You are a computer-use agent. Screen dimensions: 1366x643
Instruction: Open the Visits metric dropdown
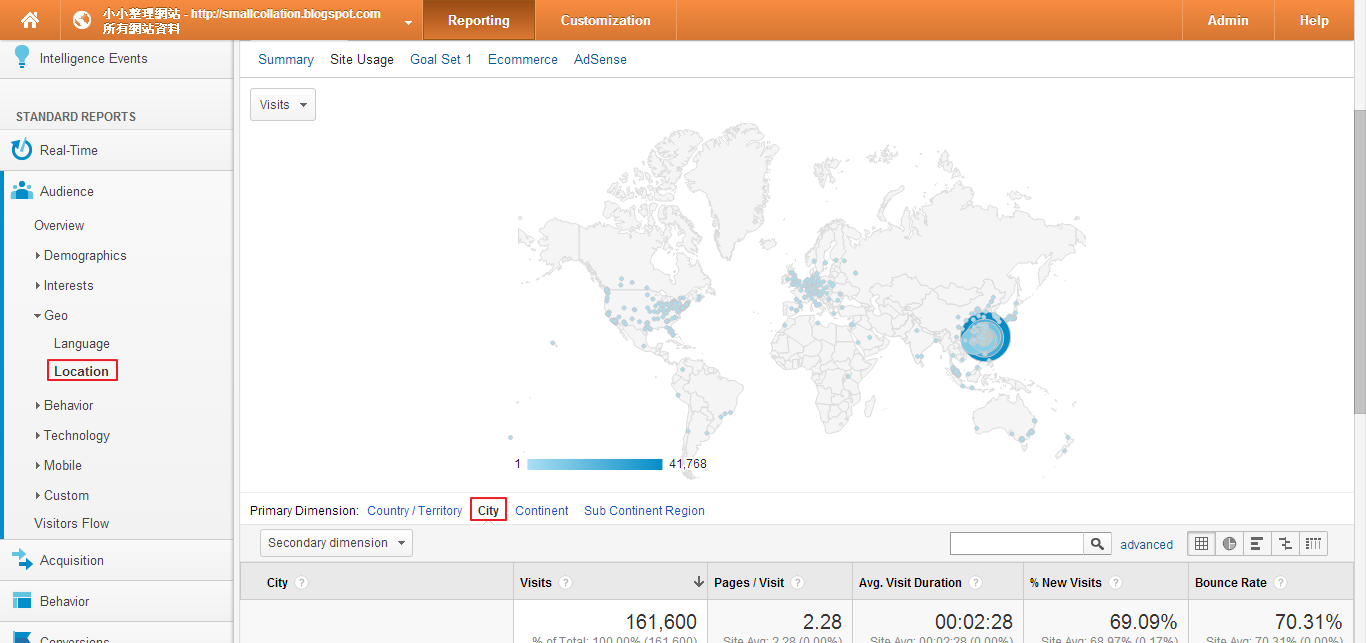(x=282, y=104)
